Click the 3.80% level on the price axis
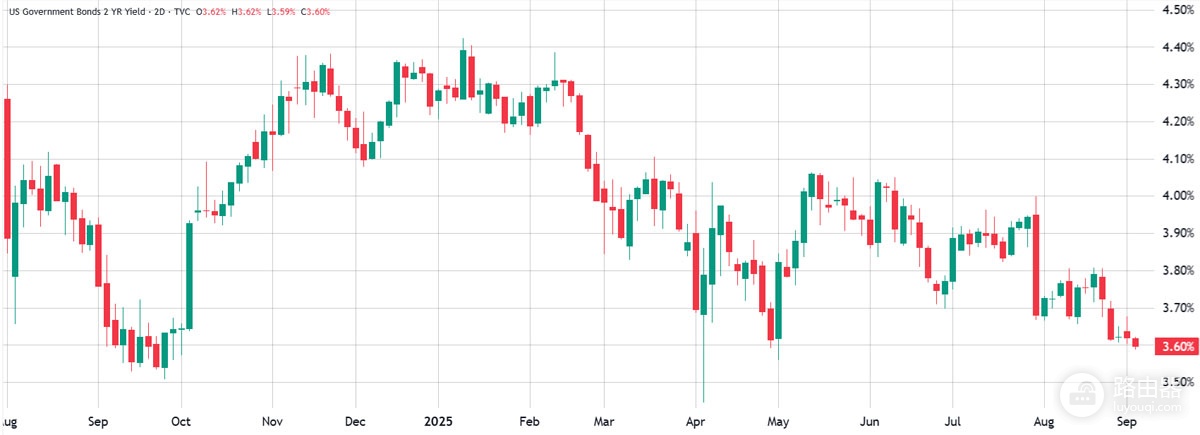The height and width of the screenshot is (435, 1200). [1175, 271]
